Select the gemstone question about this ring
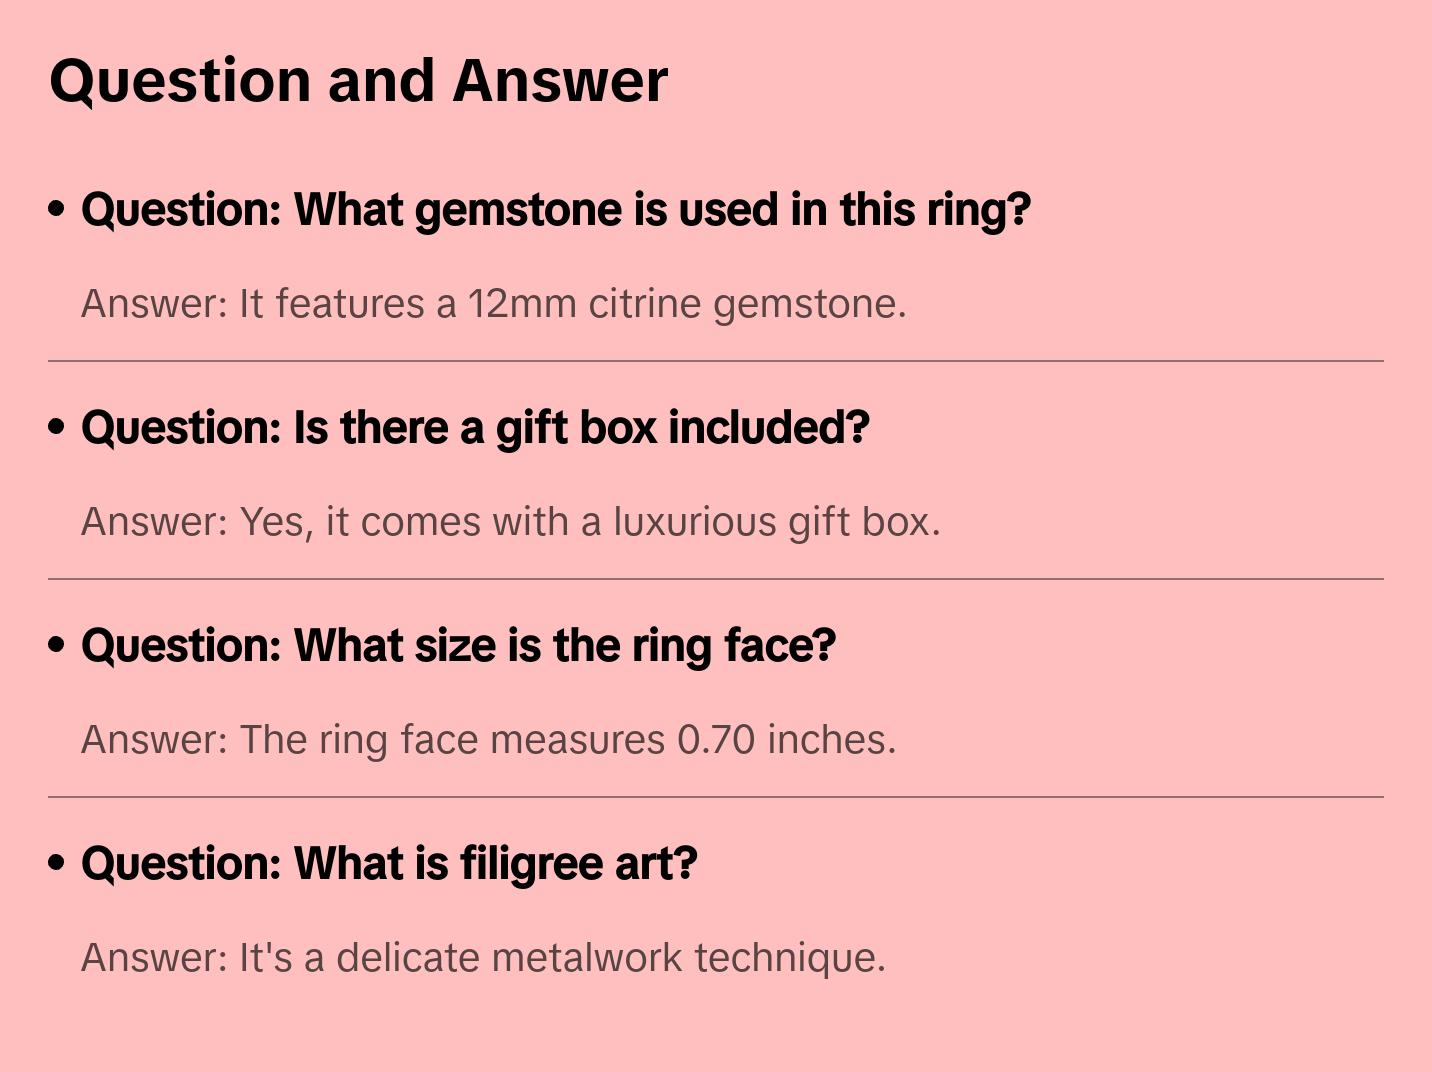Screen dimensions: 1432x1072 [x=555, y=210]
